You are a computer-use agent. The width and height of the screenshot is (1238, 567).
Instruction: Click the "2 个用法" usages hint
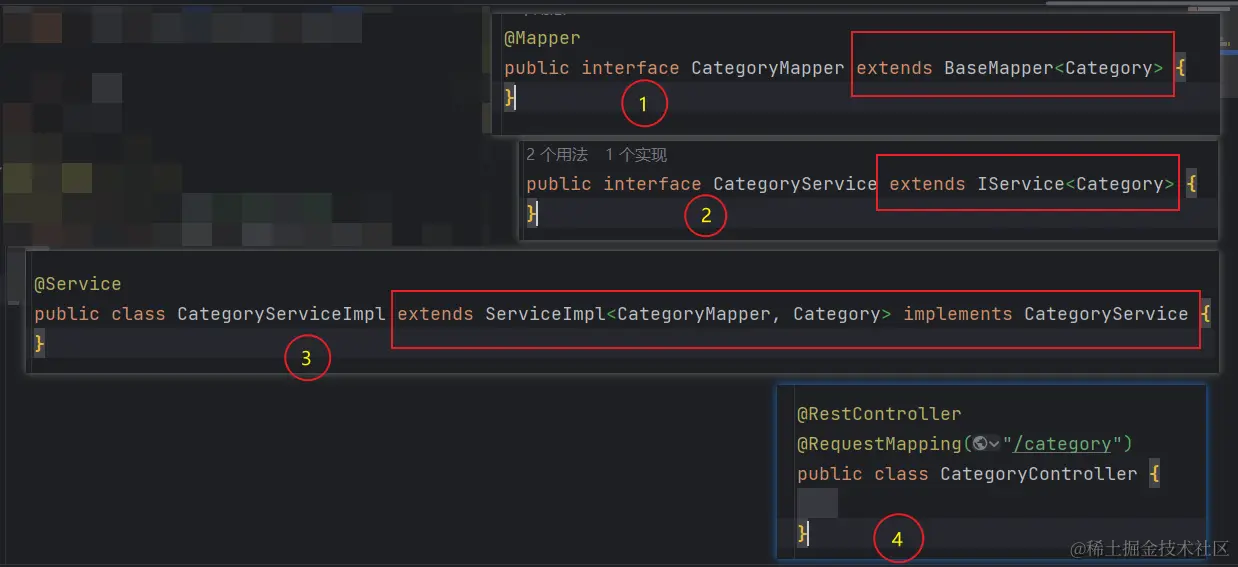(x=557, y=155)
